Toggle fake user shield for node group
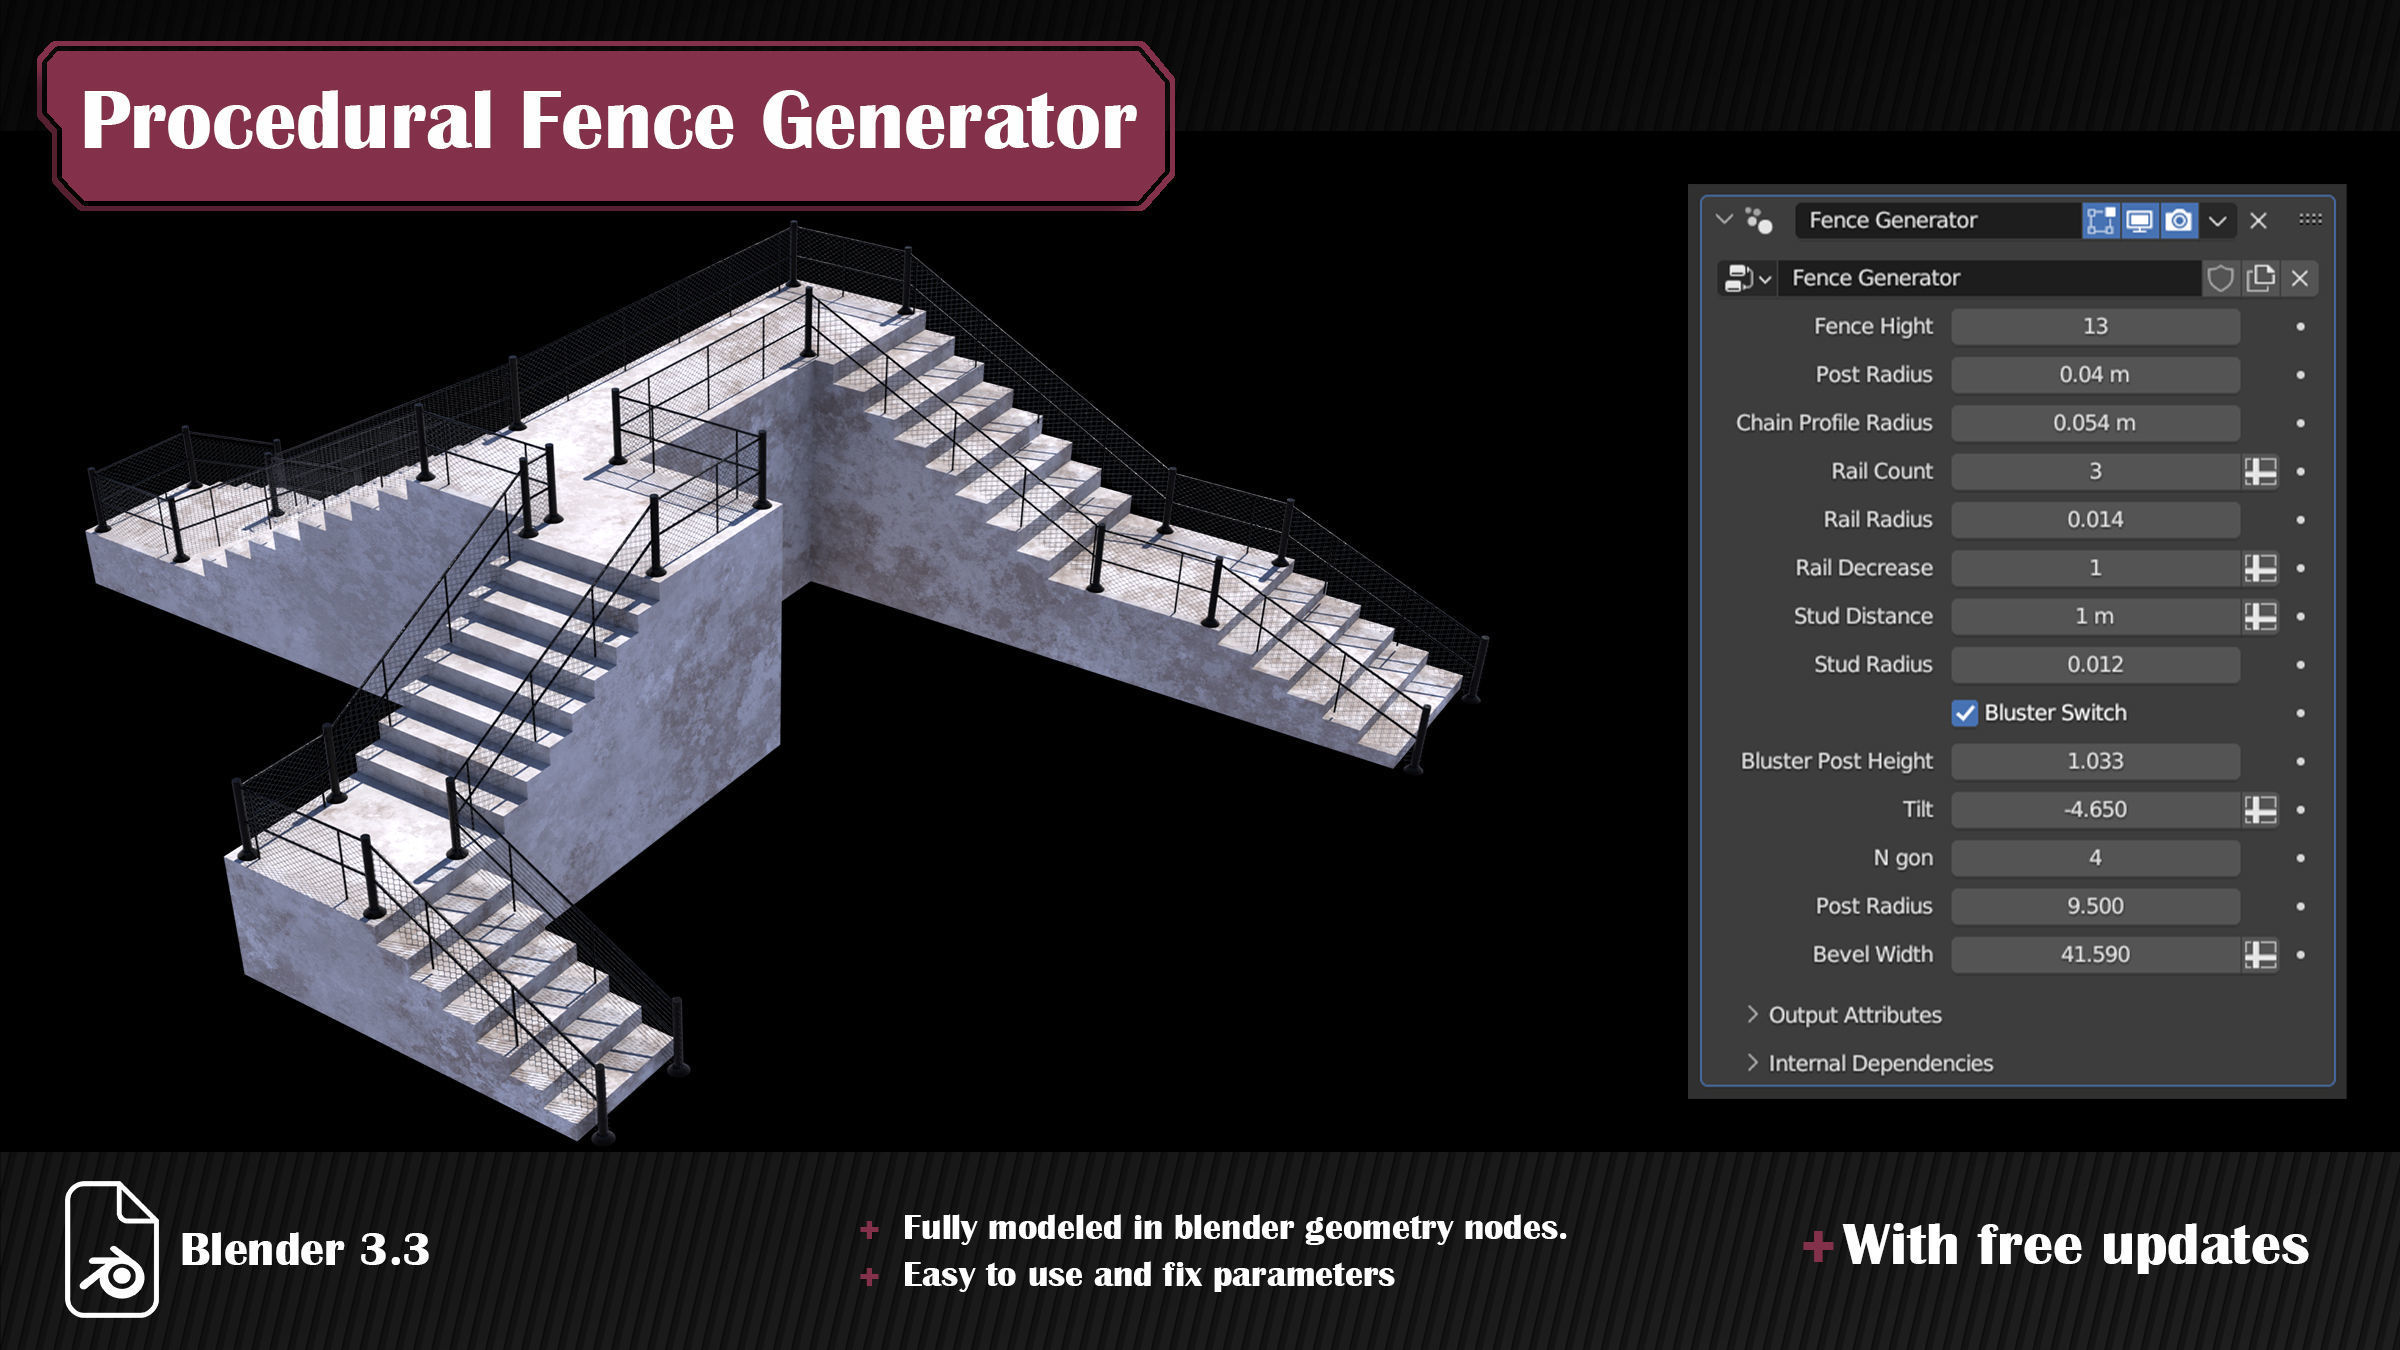 click(x=2220, y=278)
